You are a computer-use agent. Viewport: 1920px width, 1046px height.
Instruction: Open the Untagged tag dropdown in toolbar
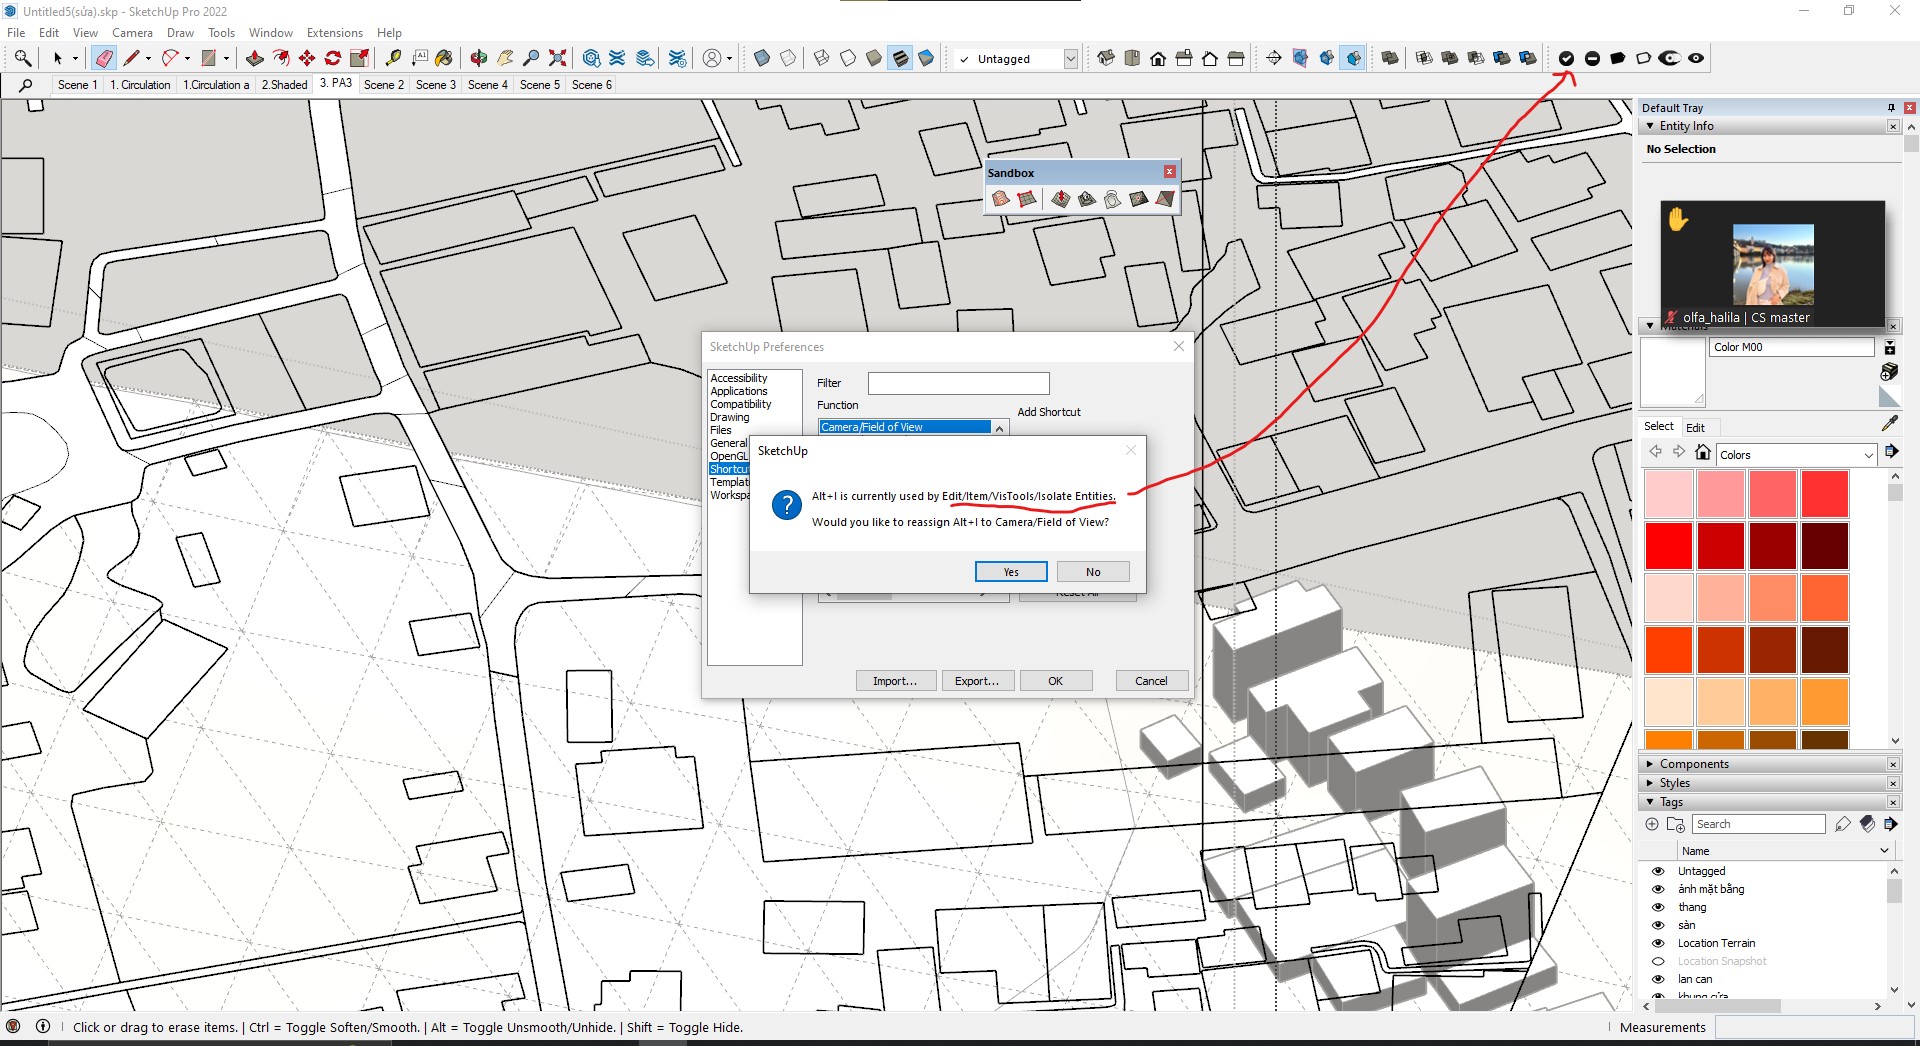pos(1070,59)
